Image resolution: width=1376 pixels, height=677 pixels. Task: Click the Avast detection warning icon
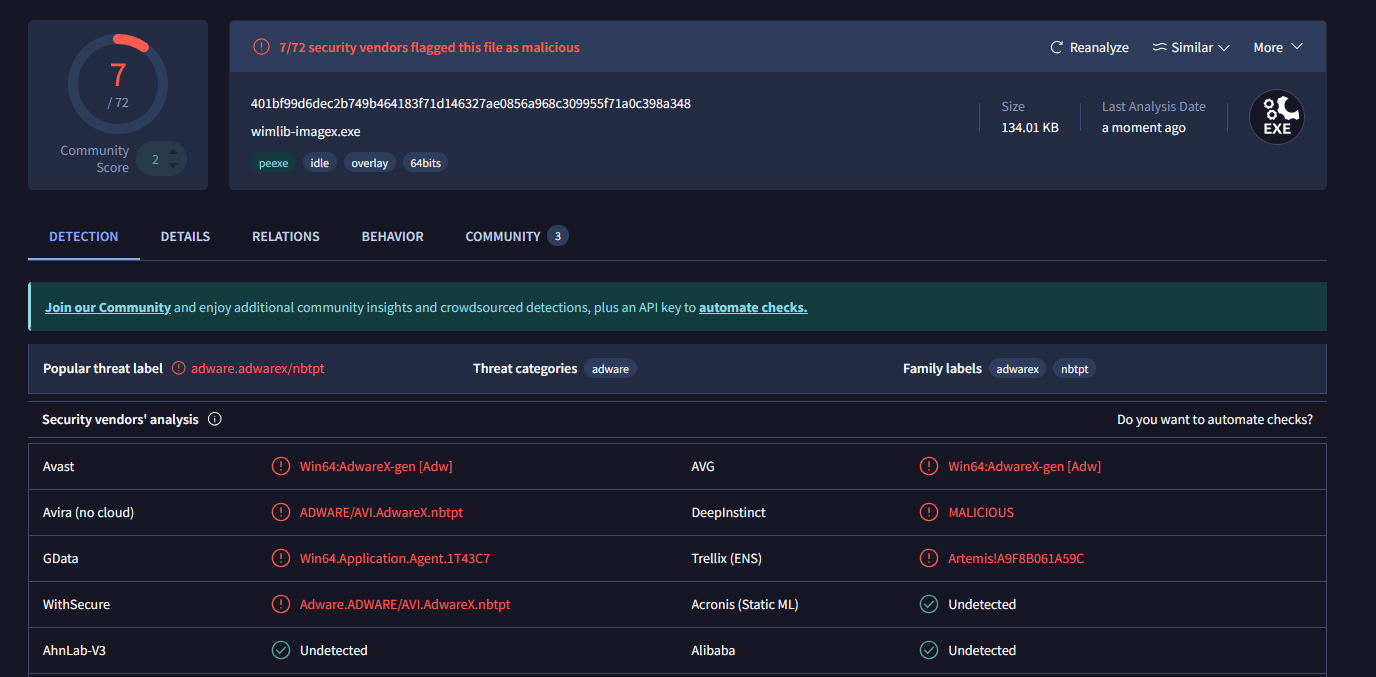pos(281,466)
